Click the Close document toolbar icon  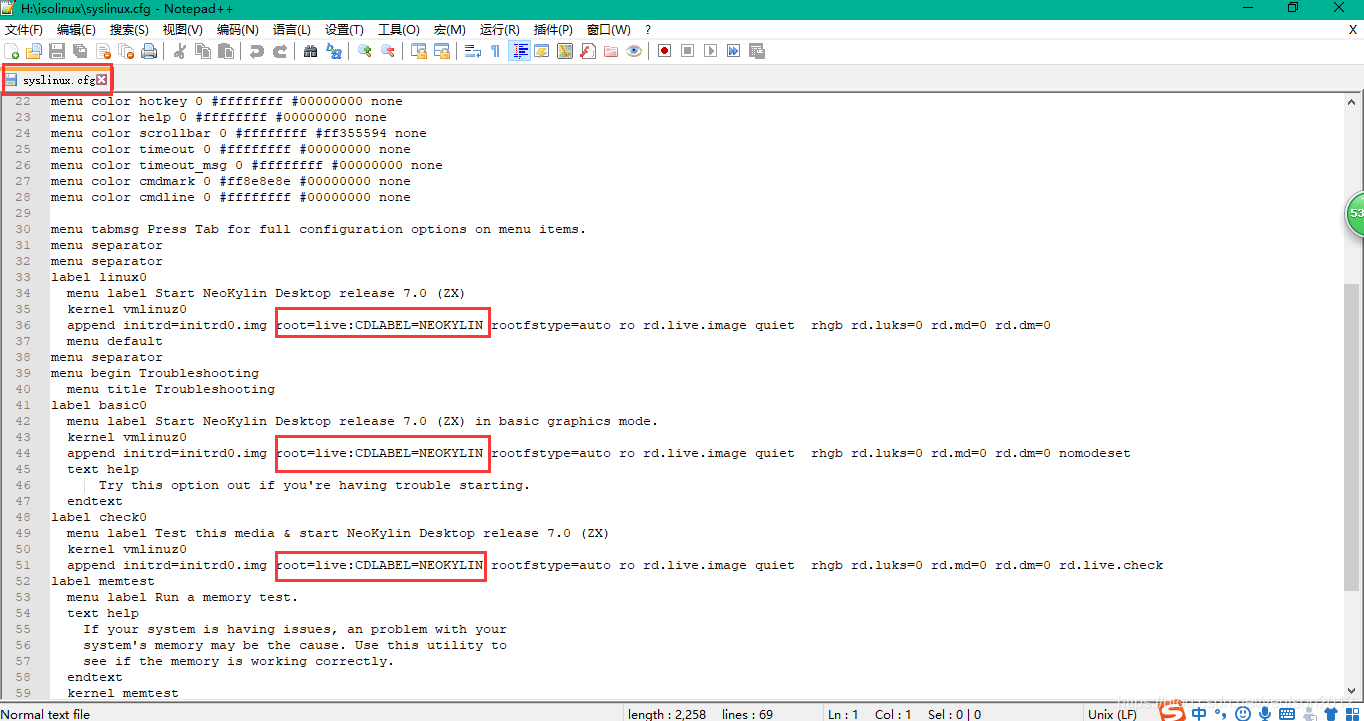pos(103,51)
